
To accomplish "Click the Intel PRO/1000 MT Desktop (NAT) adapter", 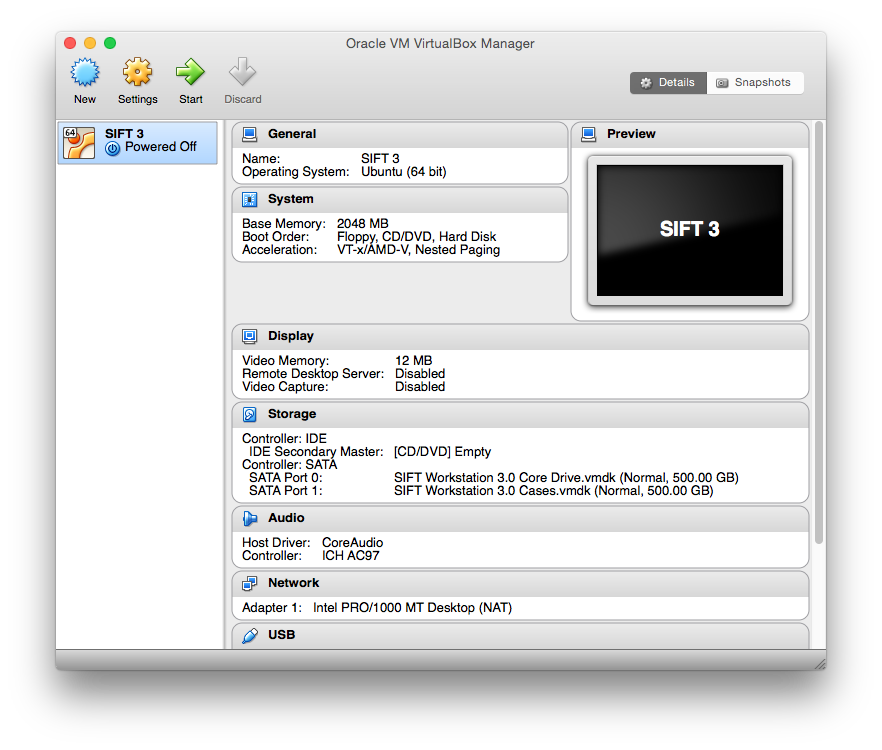I will (x=412, y=608).
